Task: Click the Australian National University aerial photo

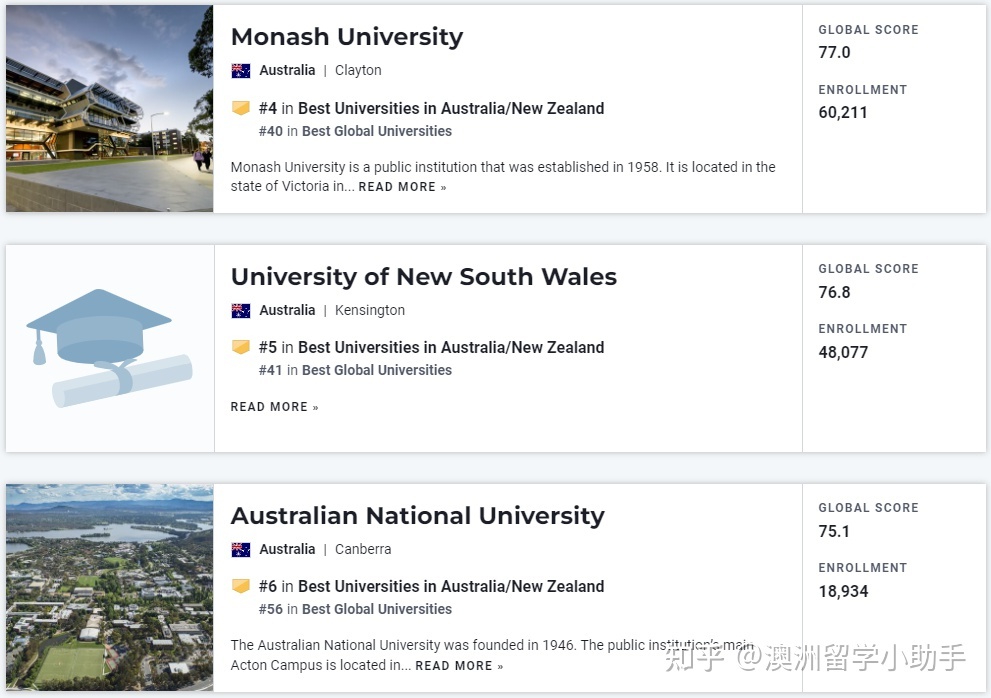Action: [109, 587]
